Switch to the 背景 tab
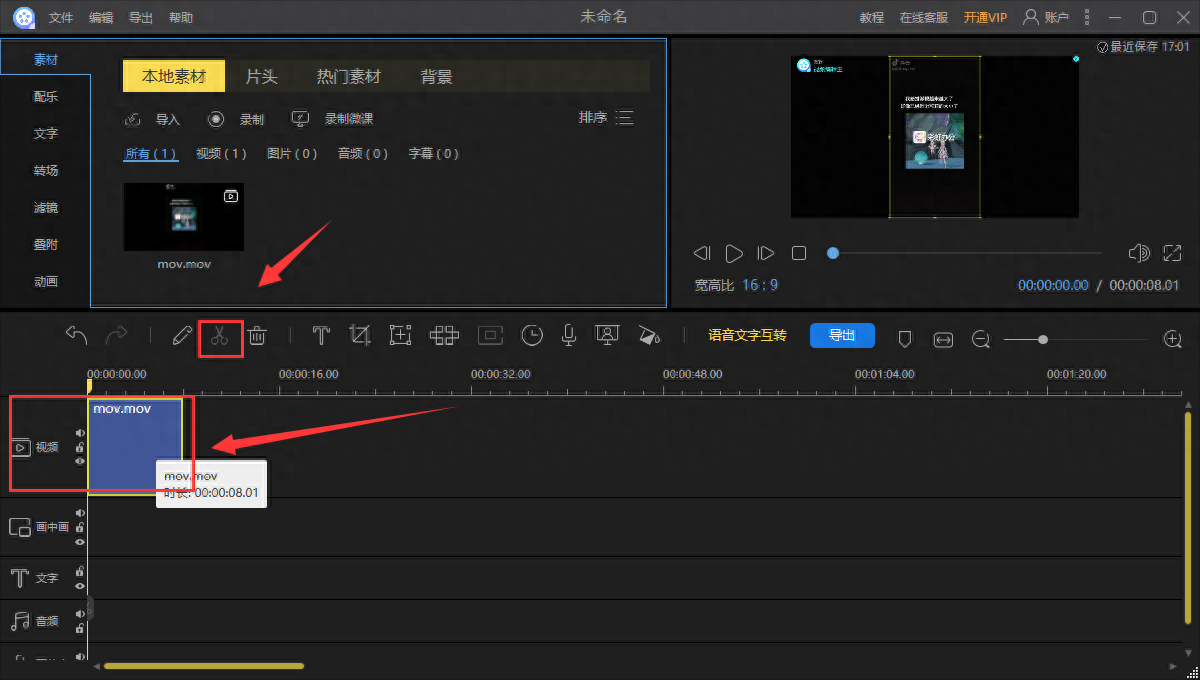Screen dimensions: 1200x680 click(437, 76)
